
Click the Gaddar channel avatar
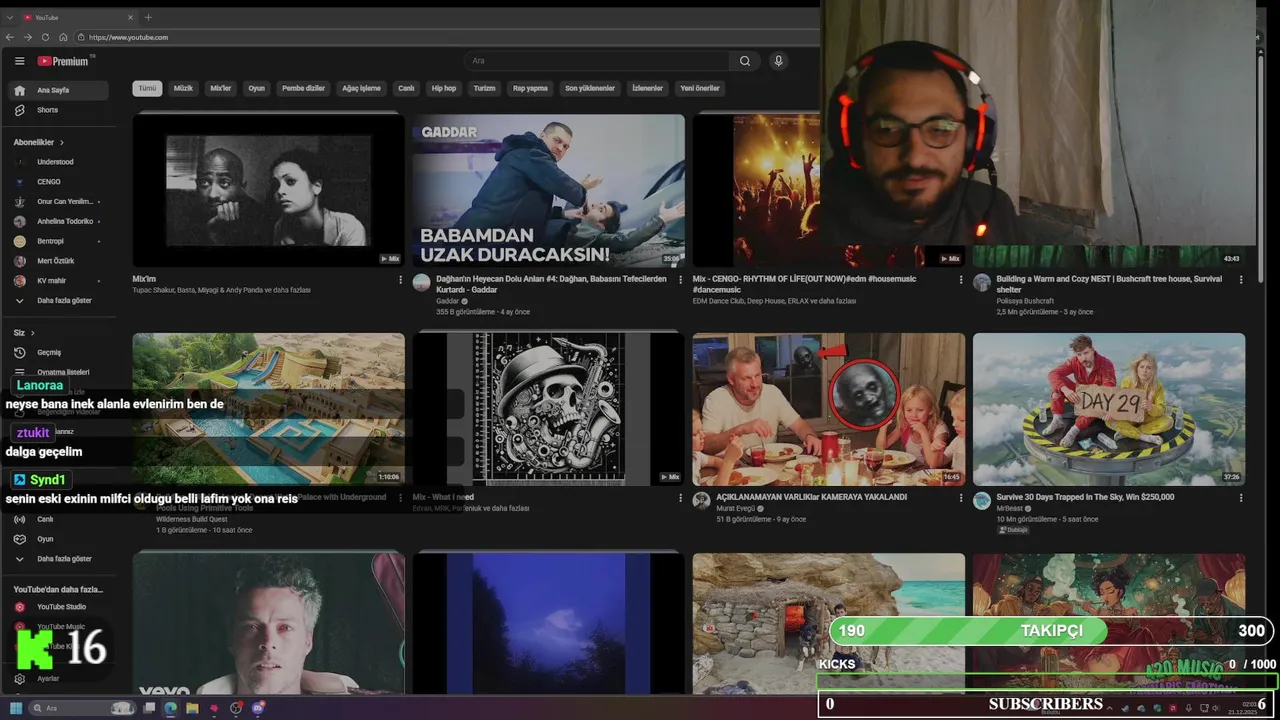click(422, 283)
